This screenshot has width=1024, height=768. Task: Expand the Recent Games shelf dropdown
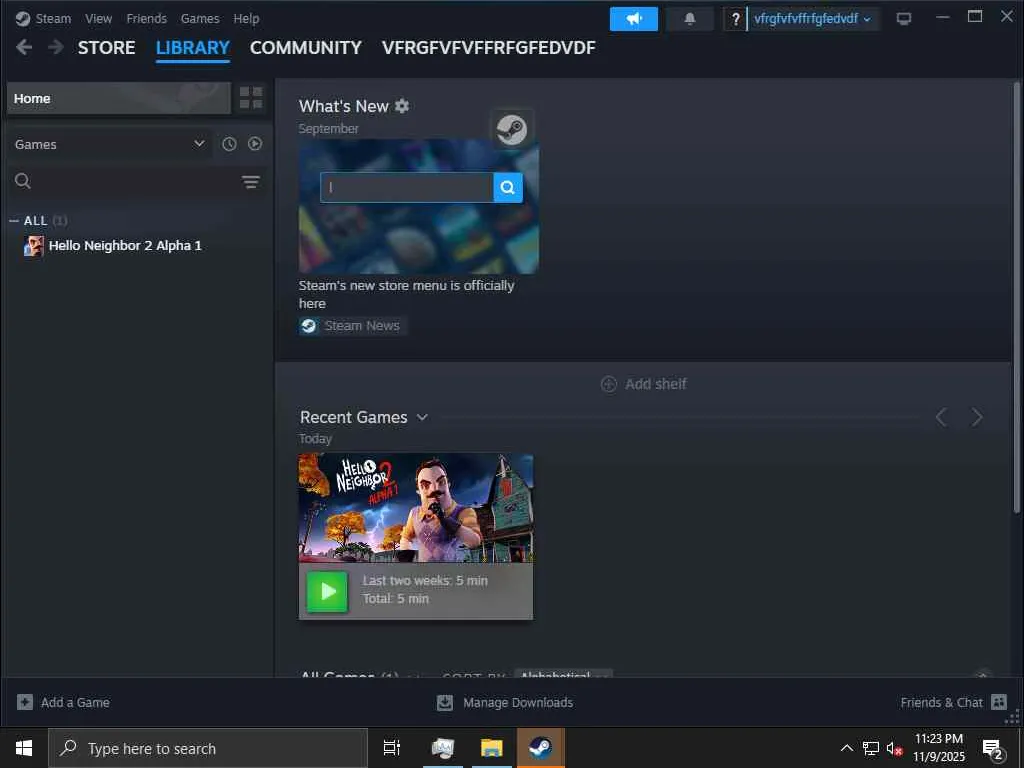pos(422,417)
